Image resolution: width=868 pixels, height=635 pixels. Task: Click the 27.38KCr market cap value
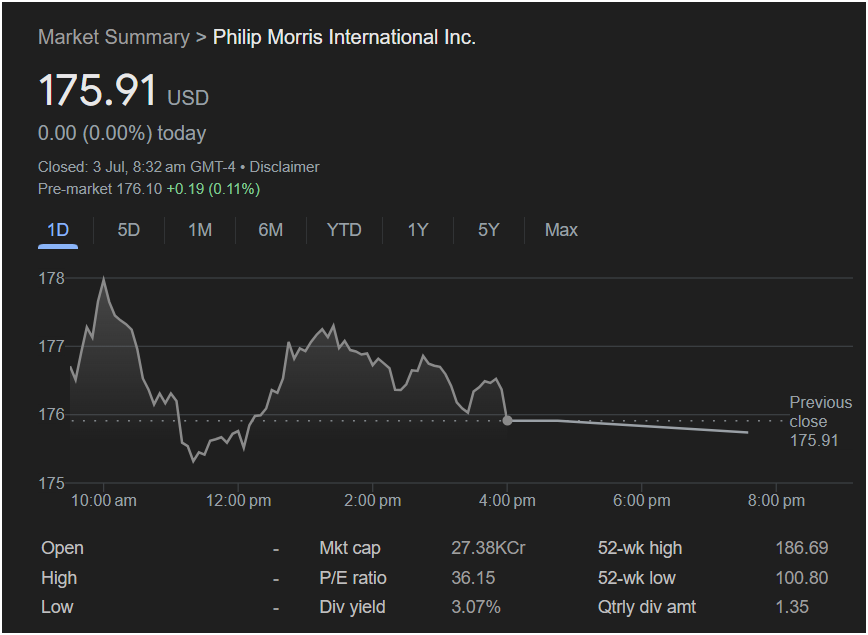488,548
